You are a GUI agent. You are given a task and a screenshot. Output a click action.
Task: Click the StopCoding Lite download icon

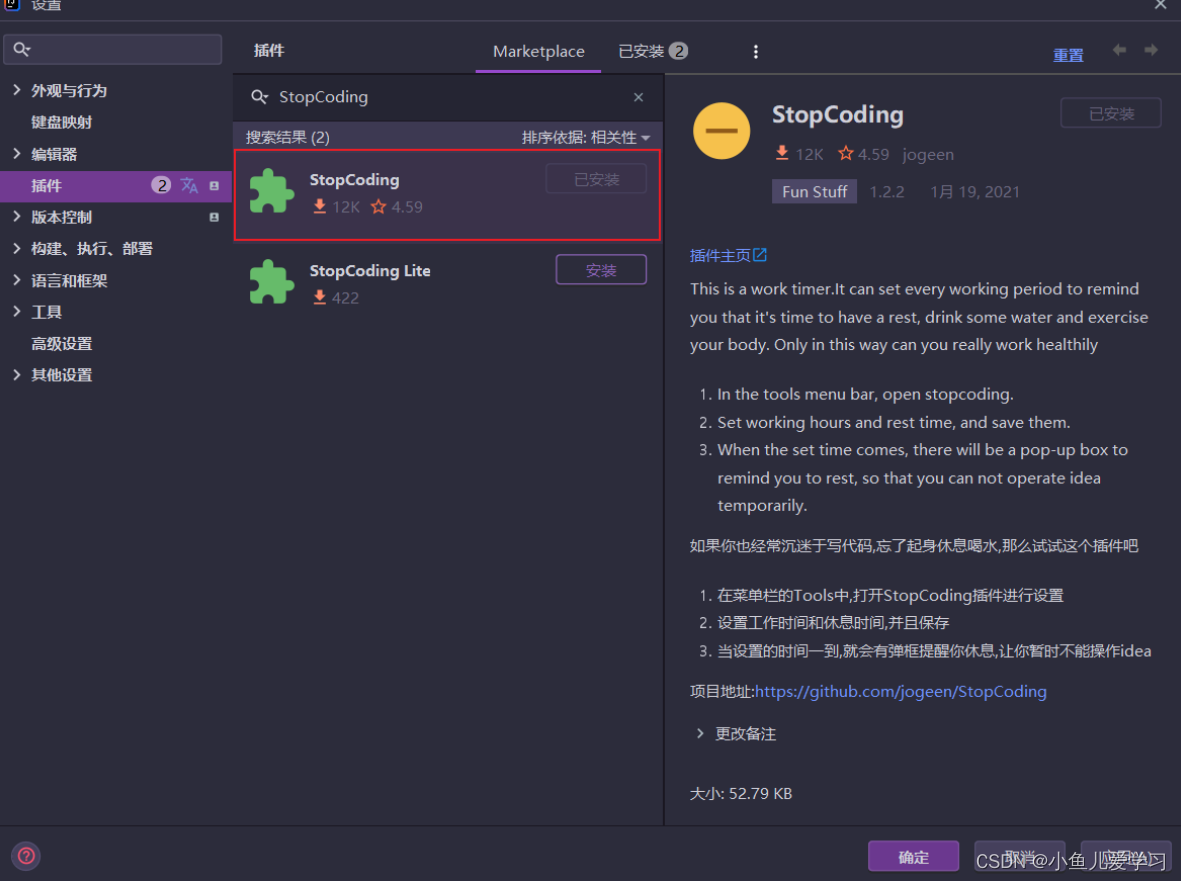pyautogui.click(x=319, y=297)
